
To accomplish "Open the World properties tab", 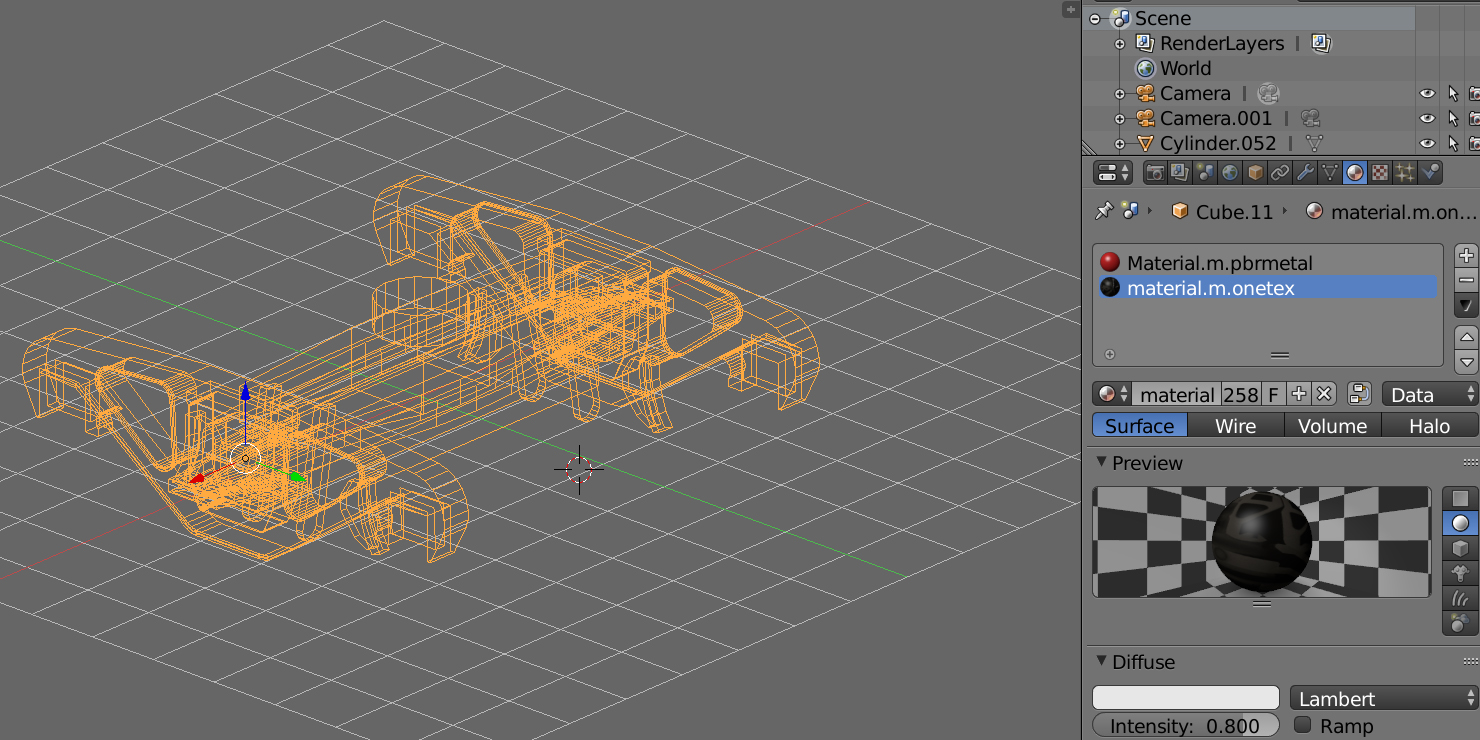I will click(x=1229, y=172).
